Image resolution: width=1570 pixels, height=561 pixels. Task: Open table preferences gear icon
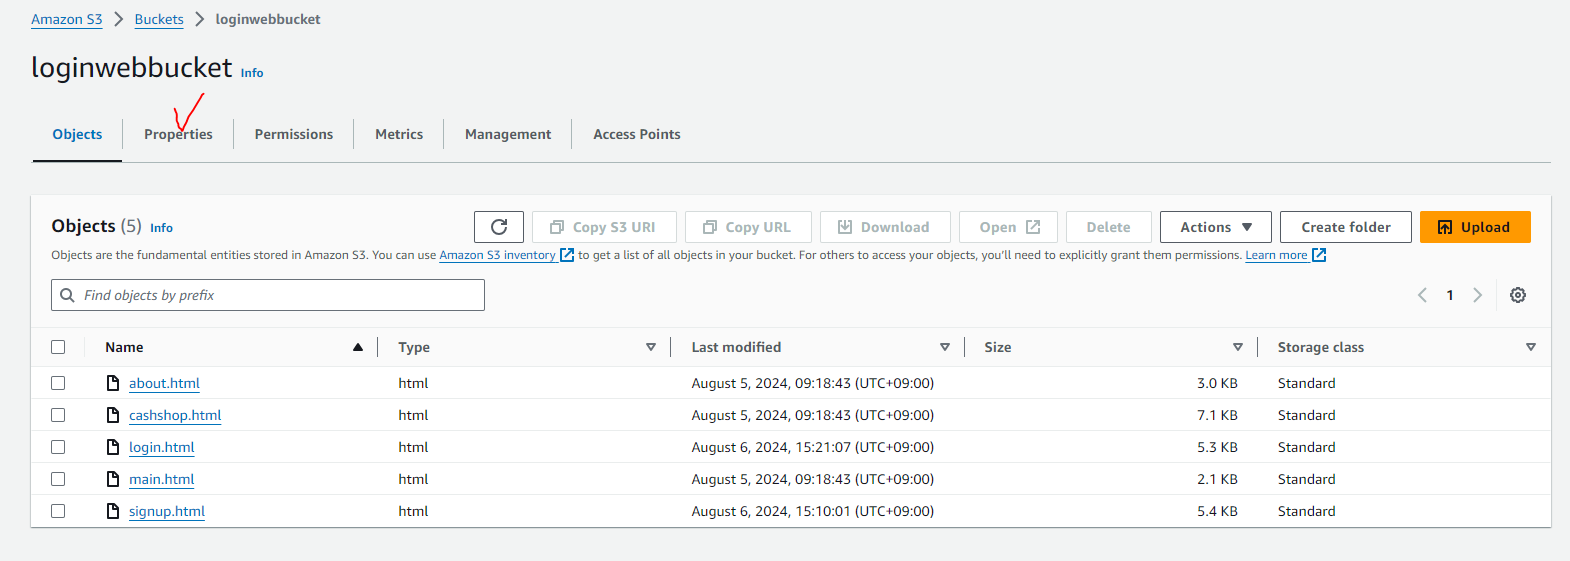1518,295
